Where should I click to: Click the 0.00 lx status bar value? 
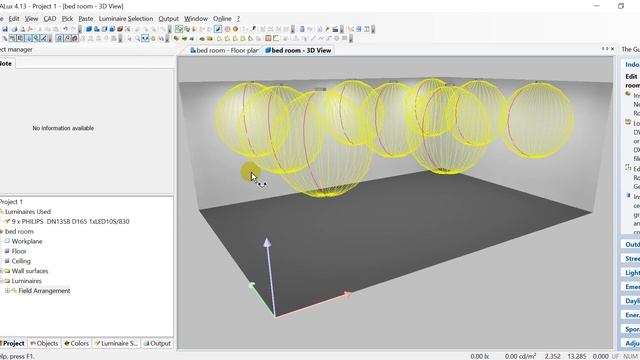coord(480,356)
